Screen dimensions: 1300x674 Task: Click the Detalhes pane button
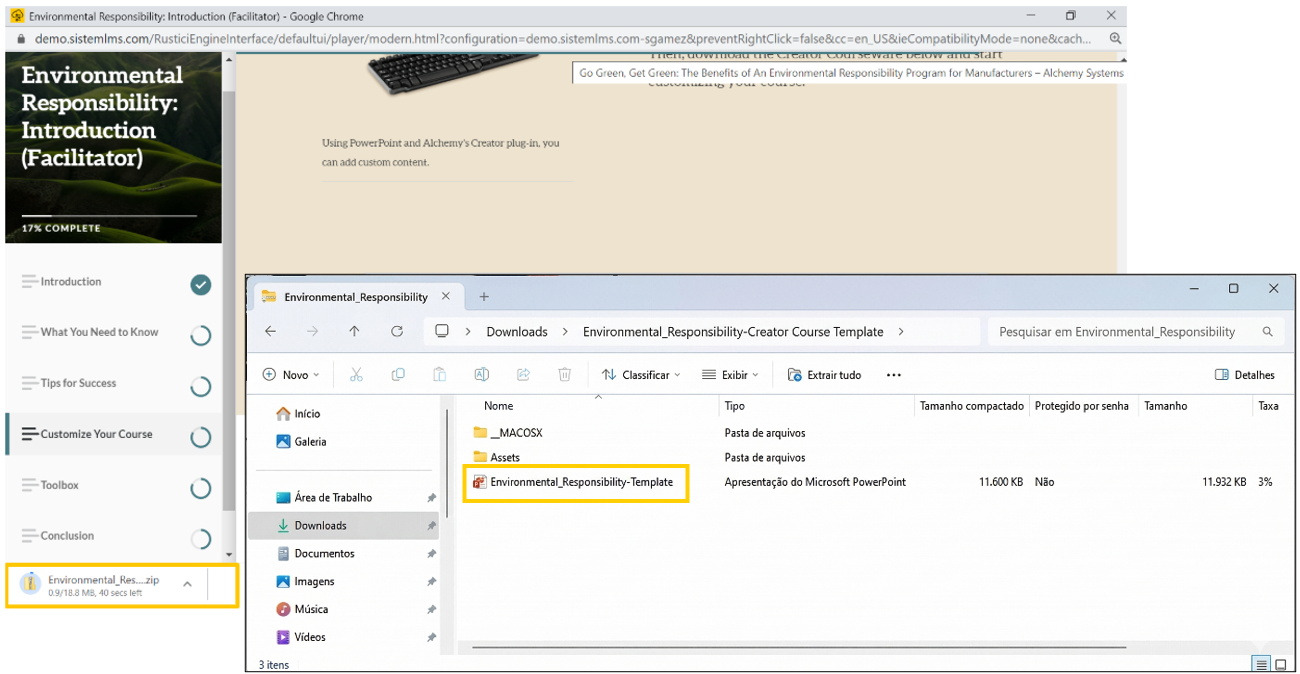(x=1244, y=375)
